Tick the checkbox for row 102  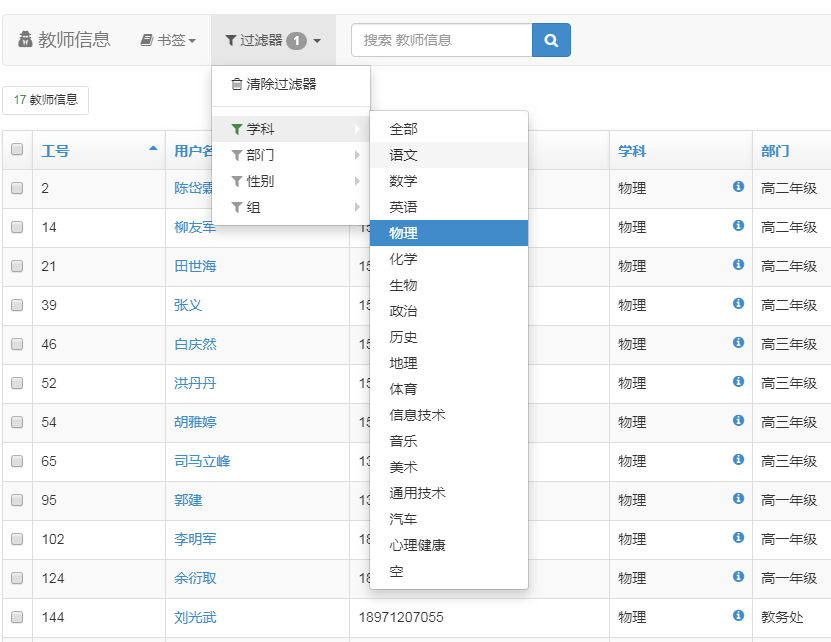point(17,539)
